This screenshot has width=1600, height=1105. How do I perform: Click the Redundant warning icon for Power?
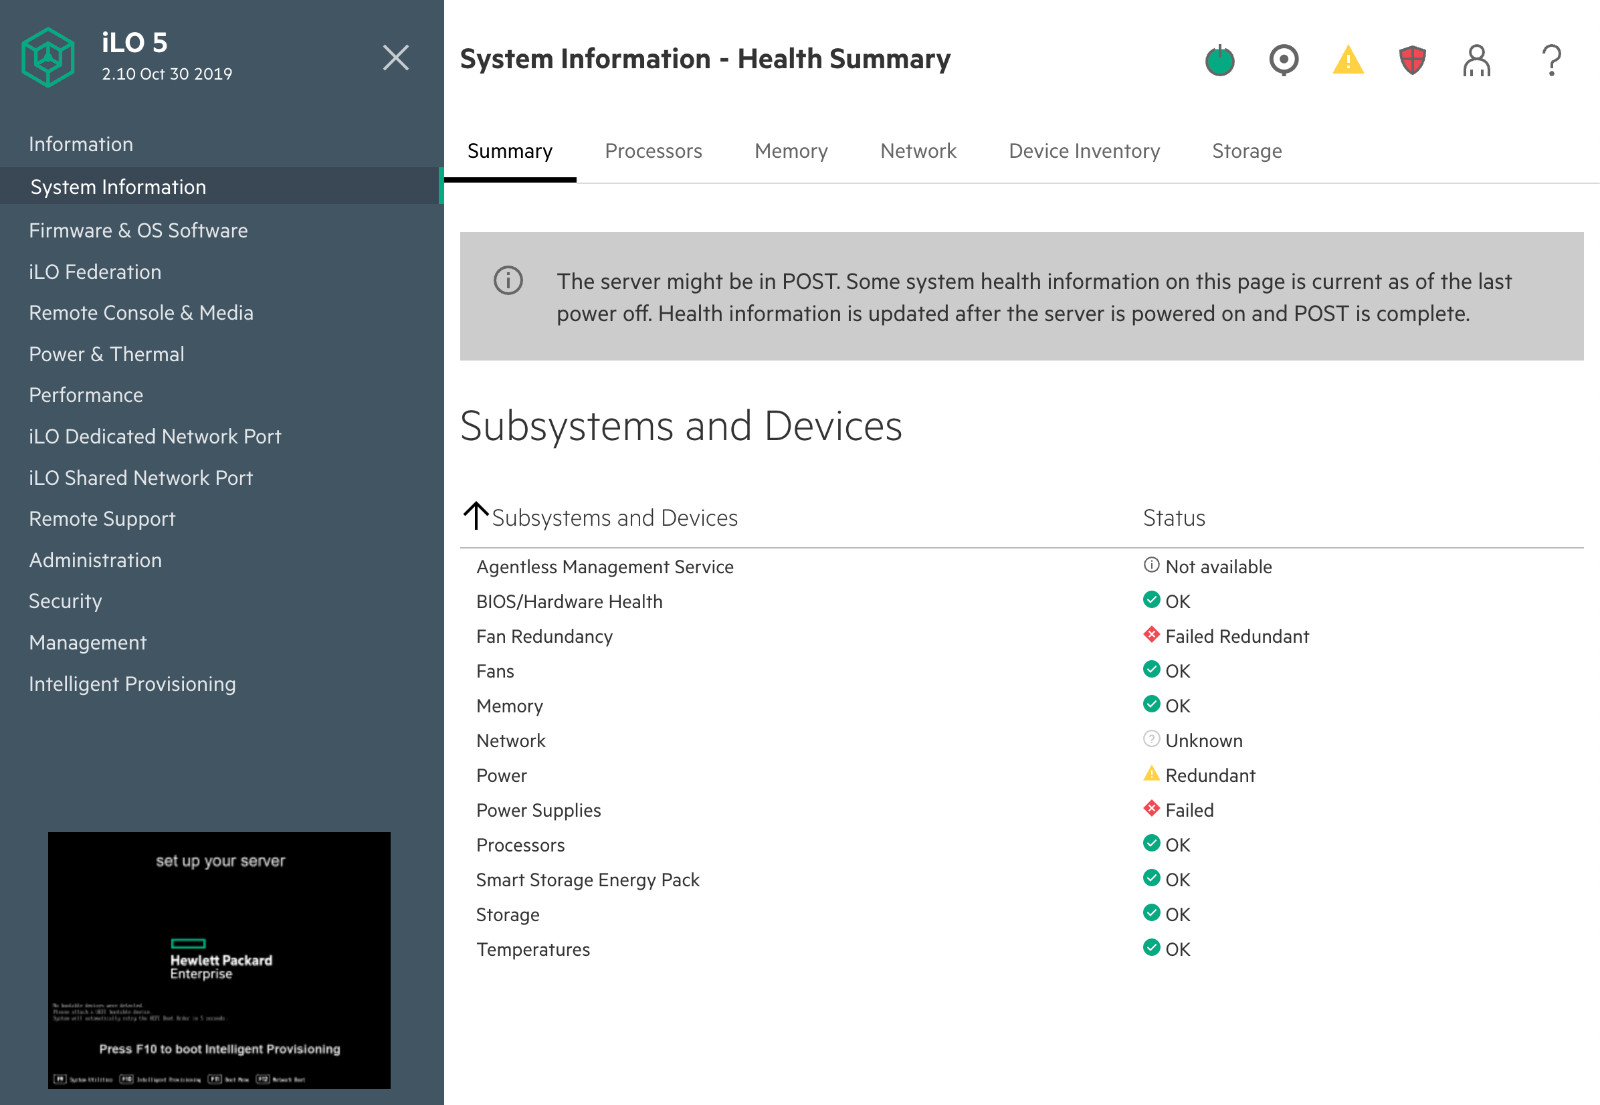tap(1152, 774)
